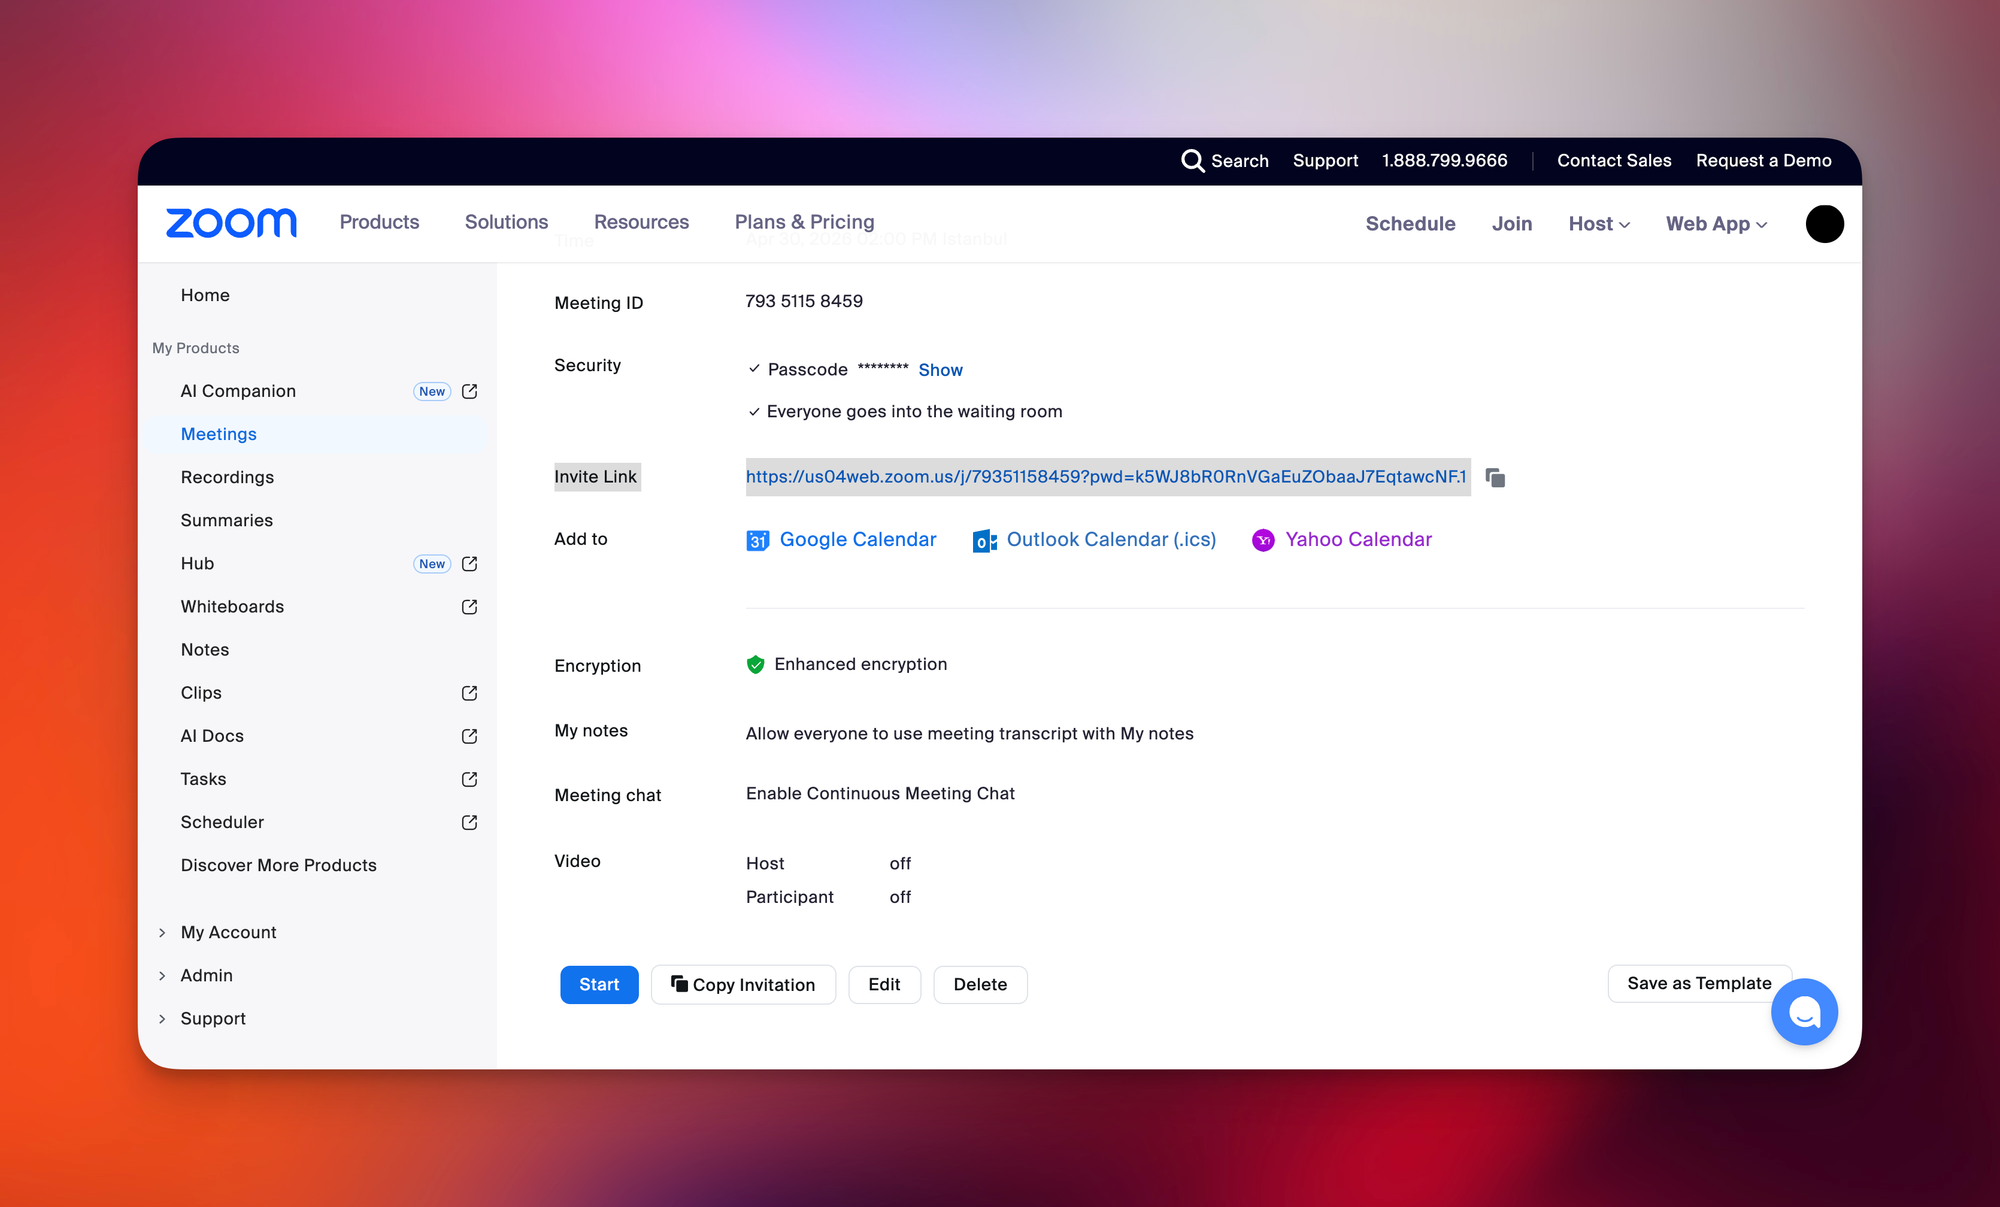Open the Products menu
Image resolution: width=2000 pixels, height=1207 pixels.
(379, 222)
